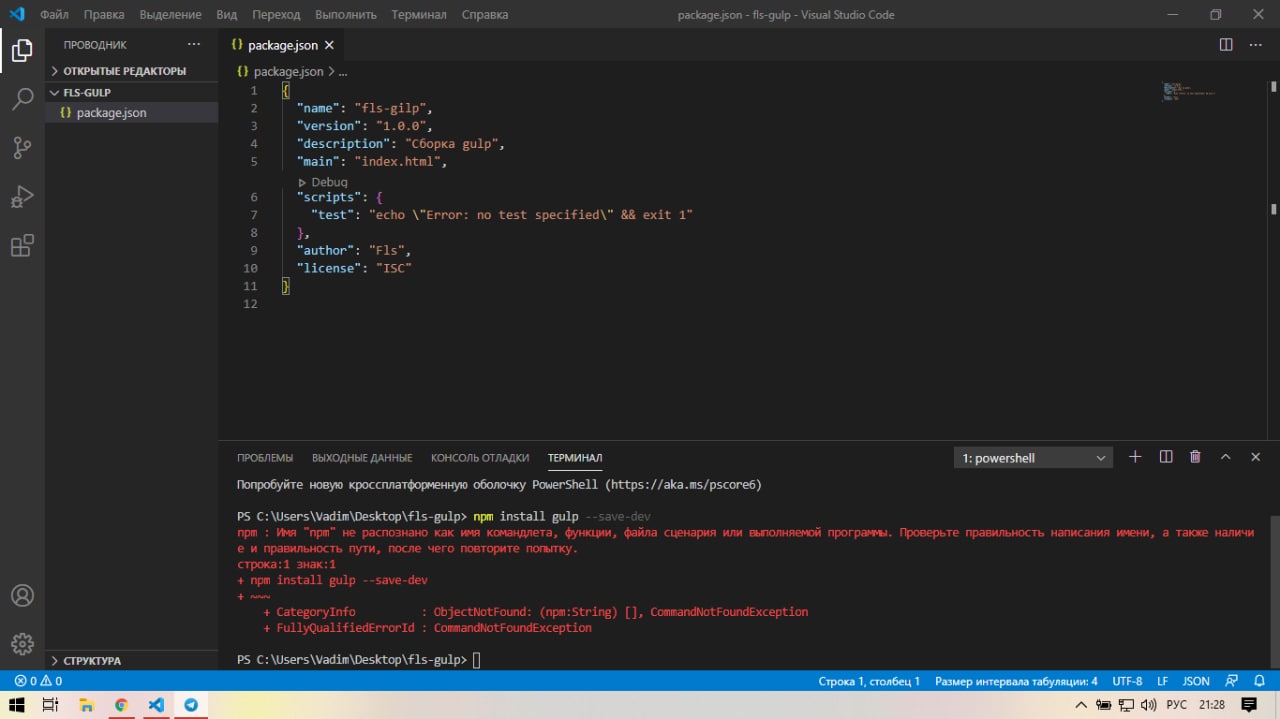Collapse the FLS-GULP folder section
The width and height of the screenshot is (1280, 719).
pos(131,92)
